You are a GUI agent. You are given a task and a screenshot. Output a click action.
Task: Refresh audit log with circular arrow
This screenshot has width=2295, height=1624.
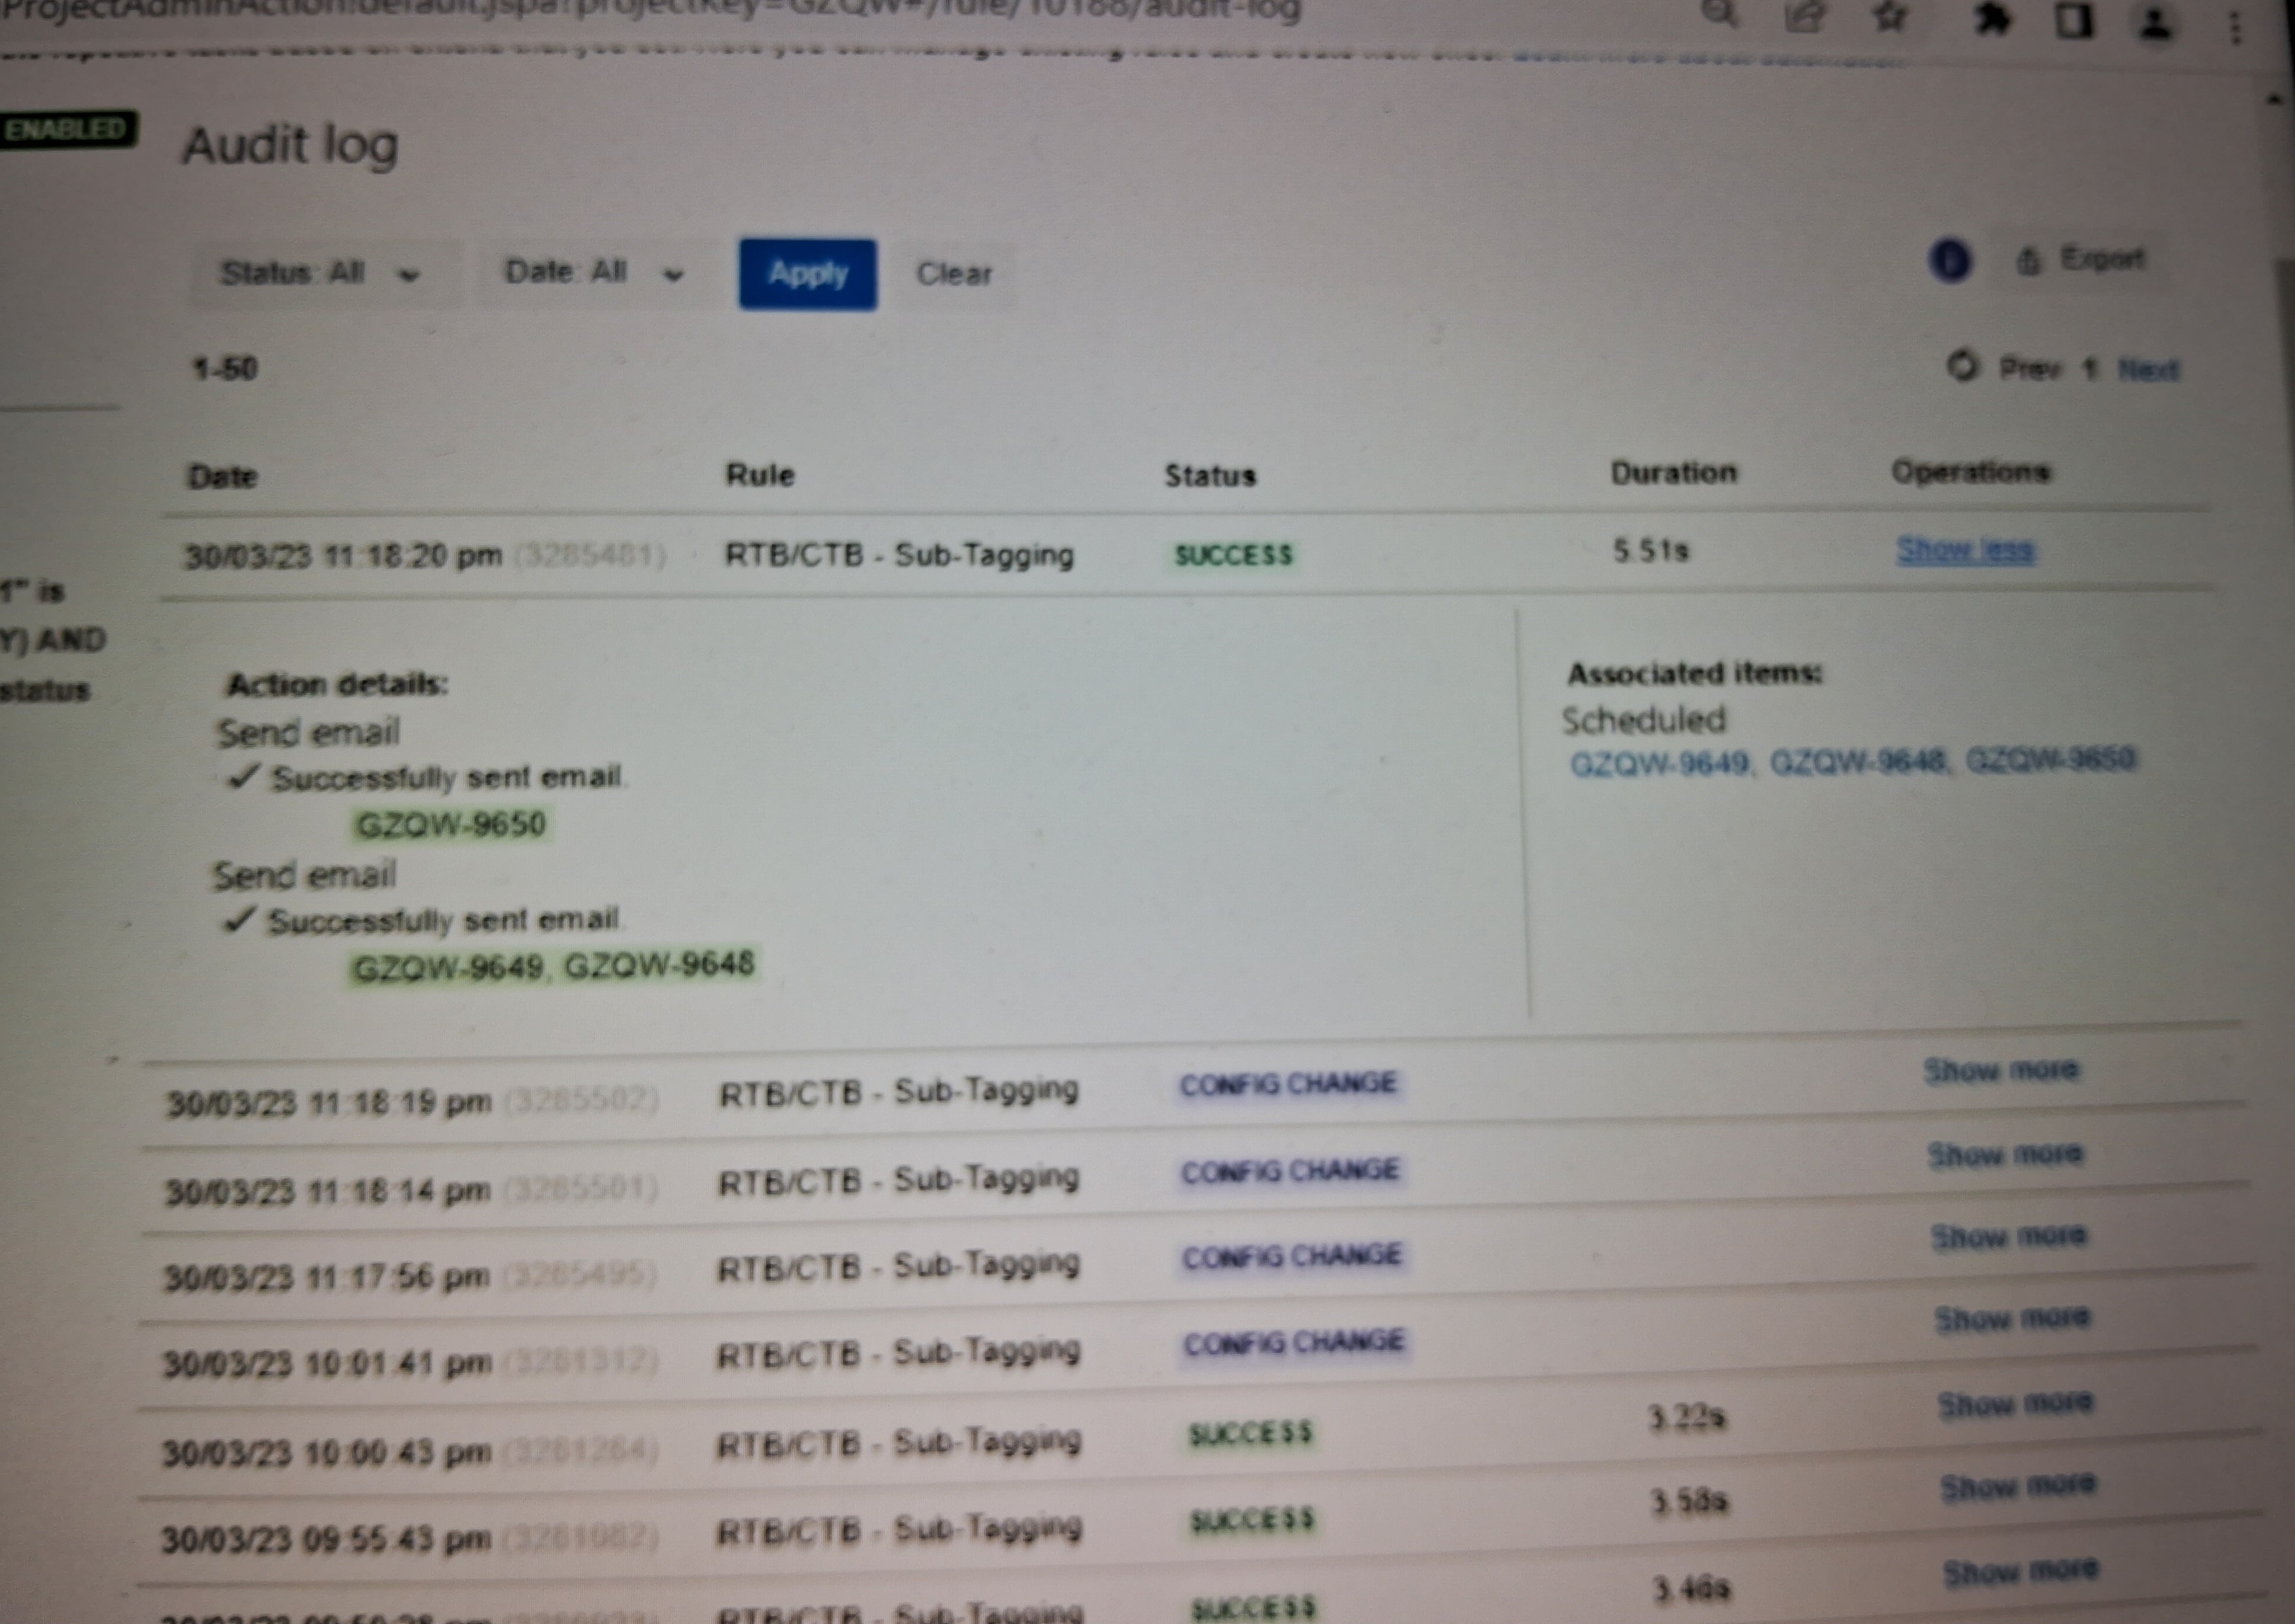1962,366
